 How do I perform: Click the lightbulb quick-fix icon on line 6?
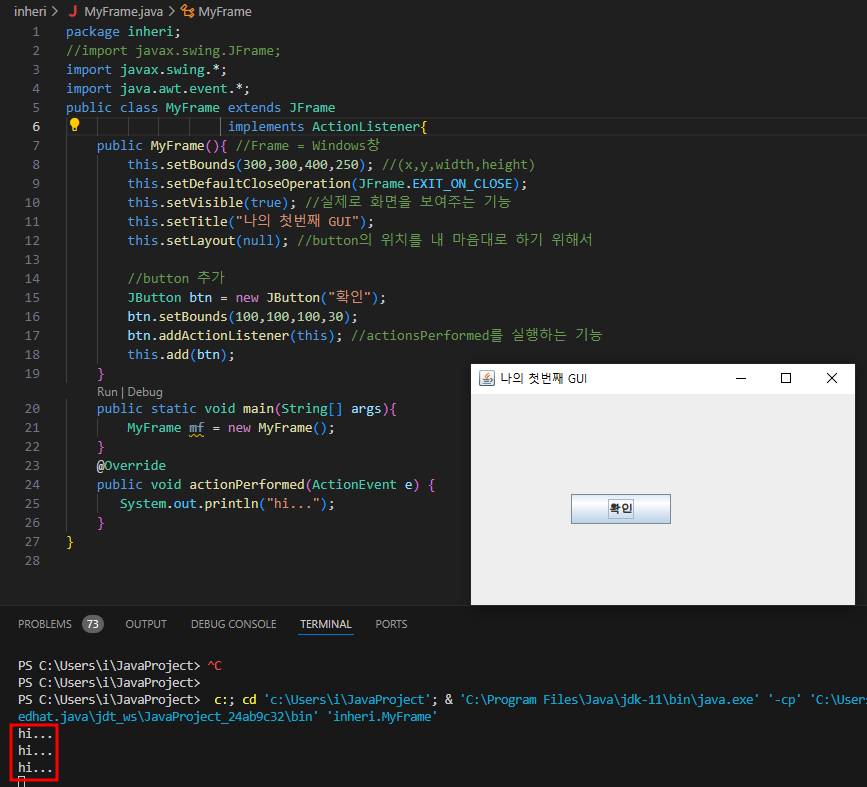(x=75, y=125)
